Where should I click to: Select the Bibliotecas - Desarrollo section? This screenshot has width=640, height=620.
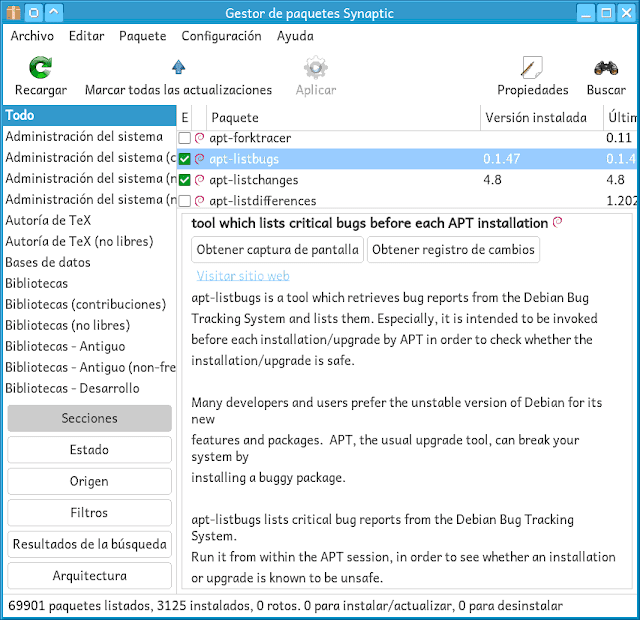pyautogui.click(x=89, y=388)
